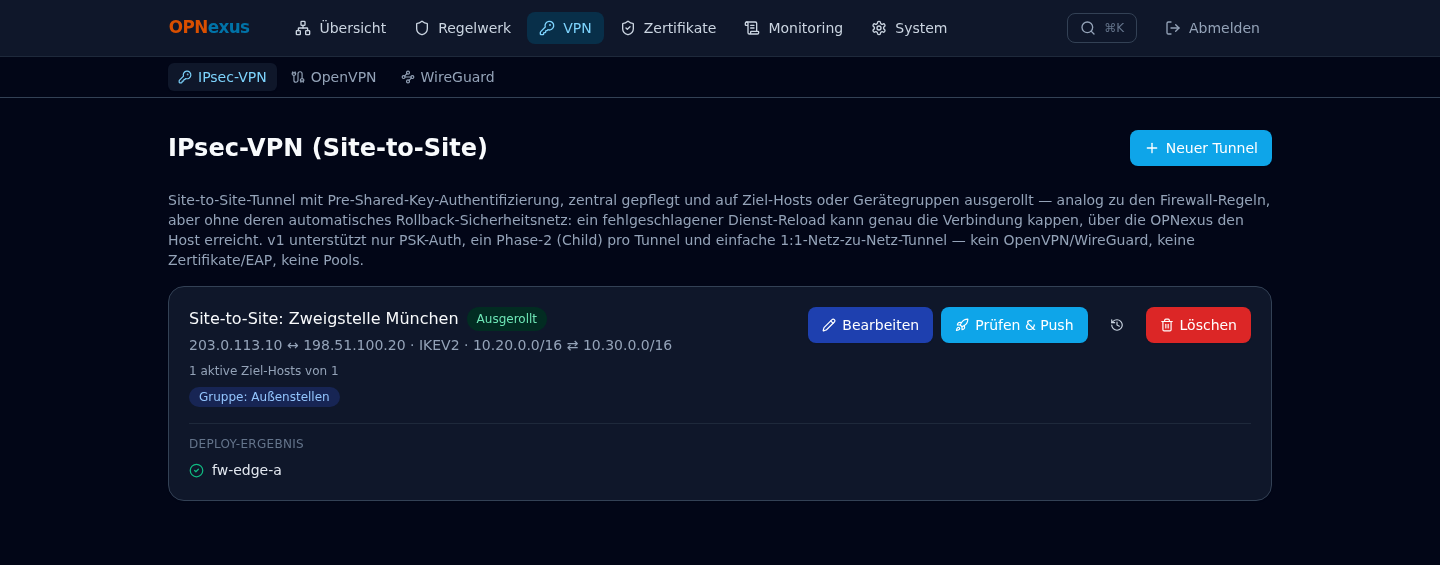This screenshot has width=1440, height=565.
Task: Delete the tunnel via Löschen button
Action: tap(1198, 325)
